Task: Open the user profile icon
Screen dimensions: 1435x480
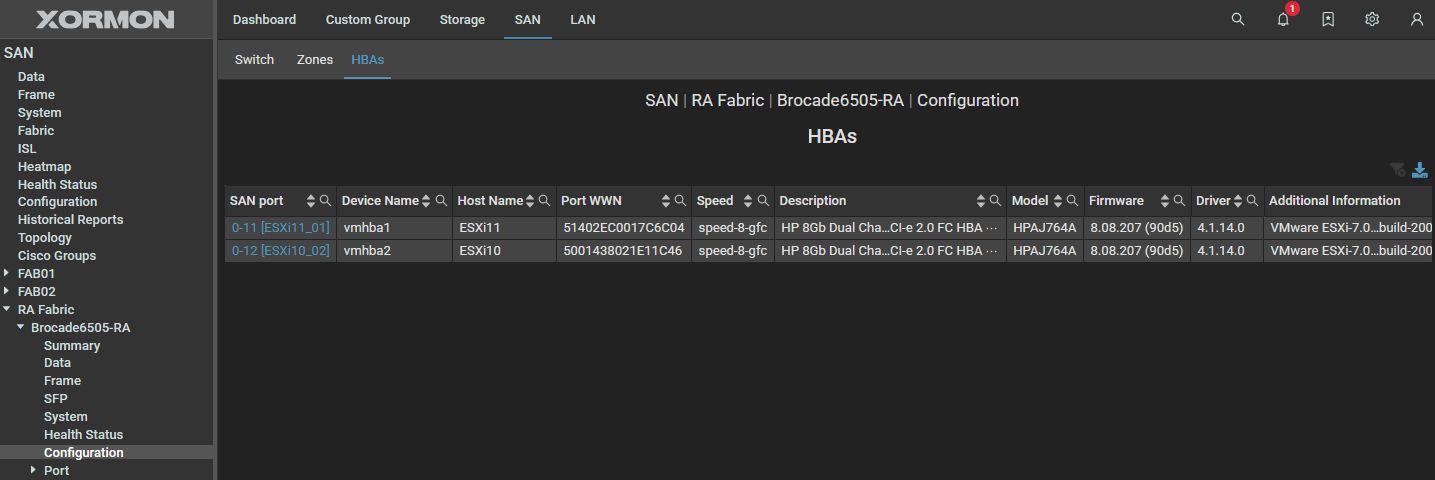Action: coord(1417,19)
